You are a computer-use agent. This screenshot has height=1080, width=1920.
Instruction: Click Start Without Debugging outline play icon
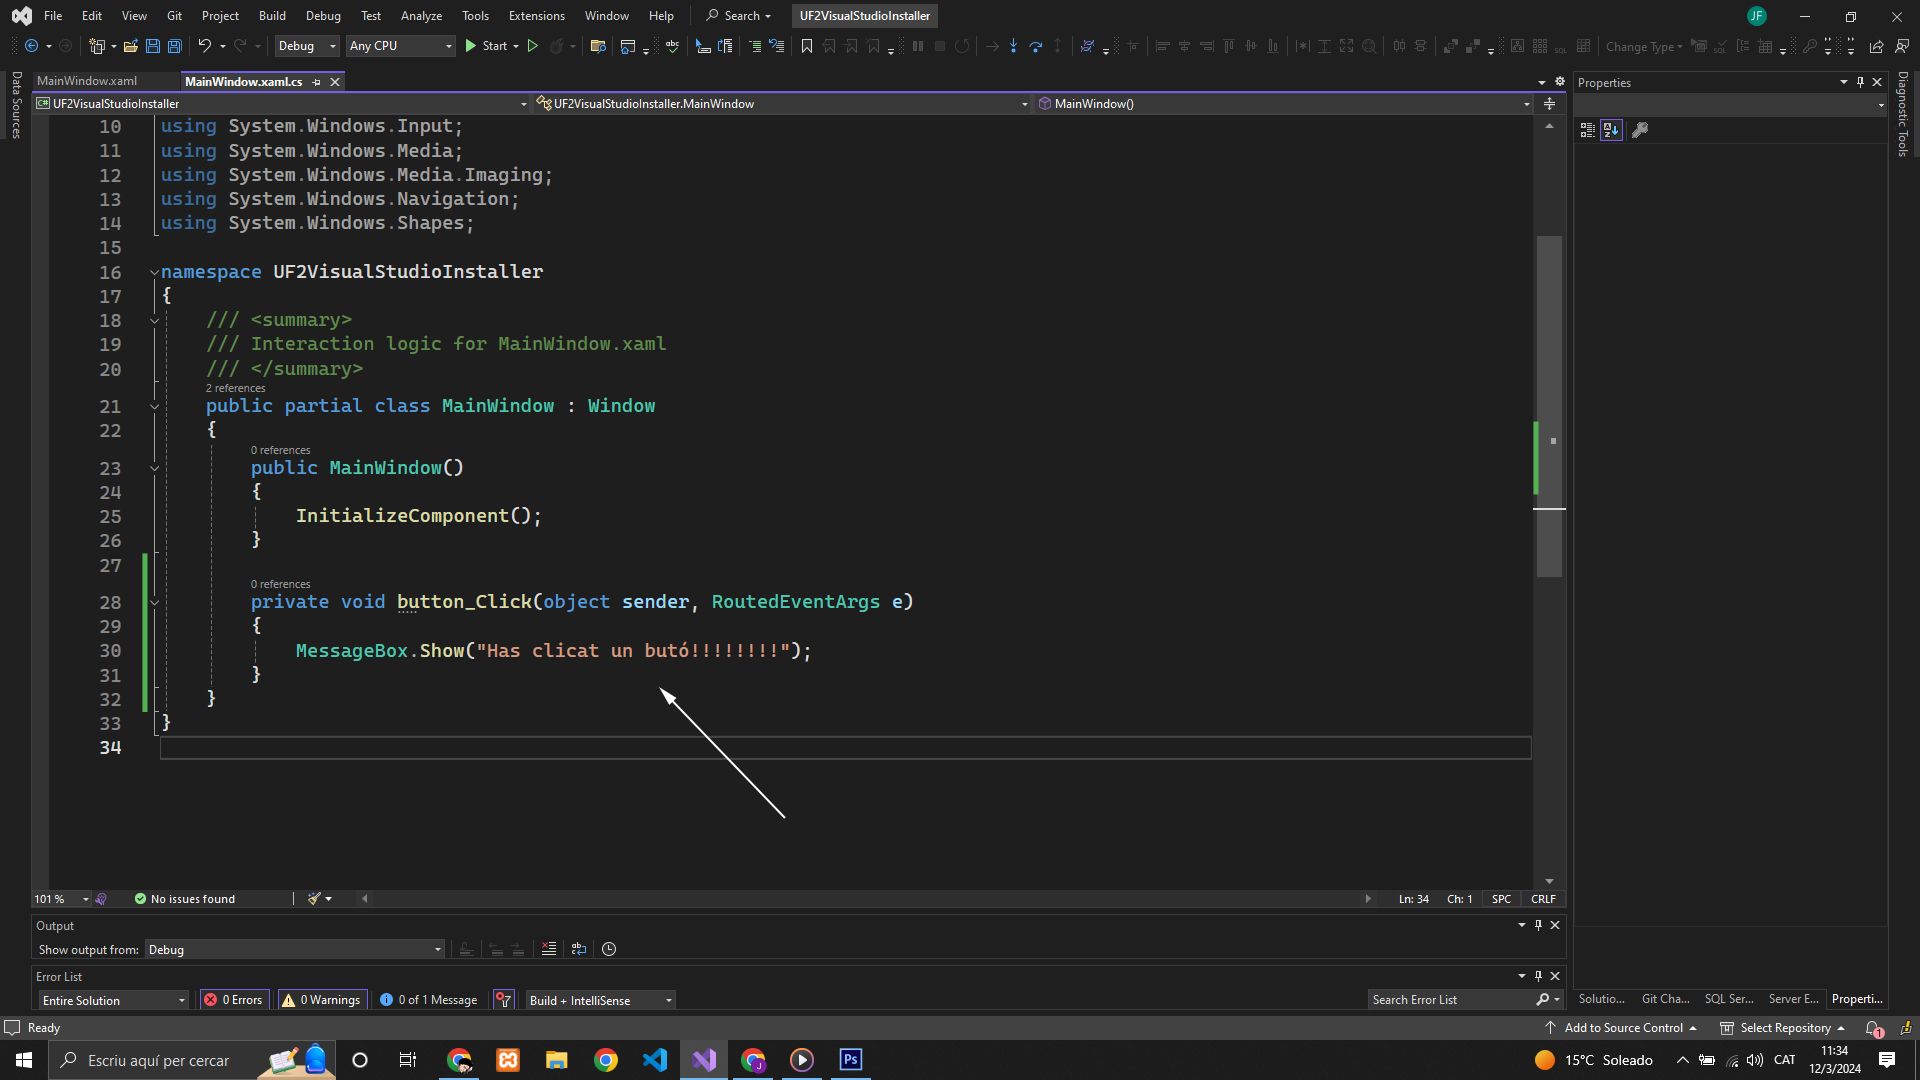[x=533, y=46]
